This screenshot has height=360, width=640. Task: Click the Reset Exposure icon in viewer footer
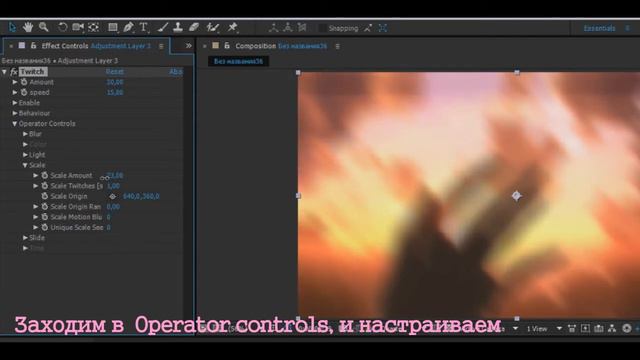click(627, 328)
